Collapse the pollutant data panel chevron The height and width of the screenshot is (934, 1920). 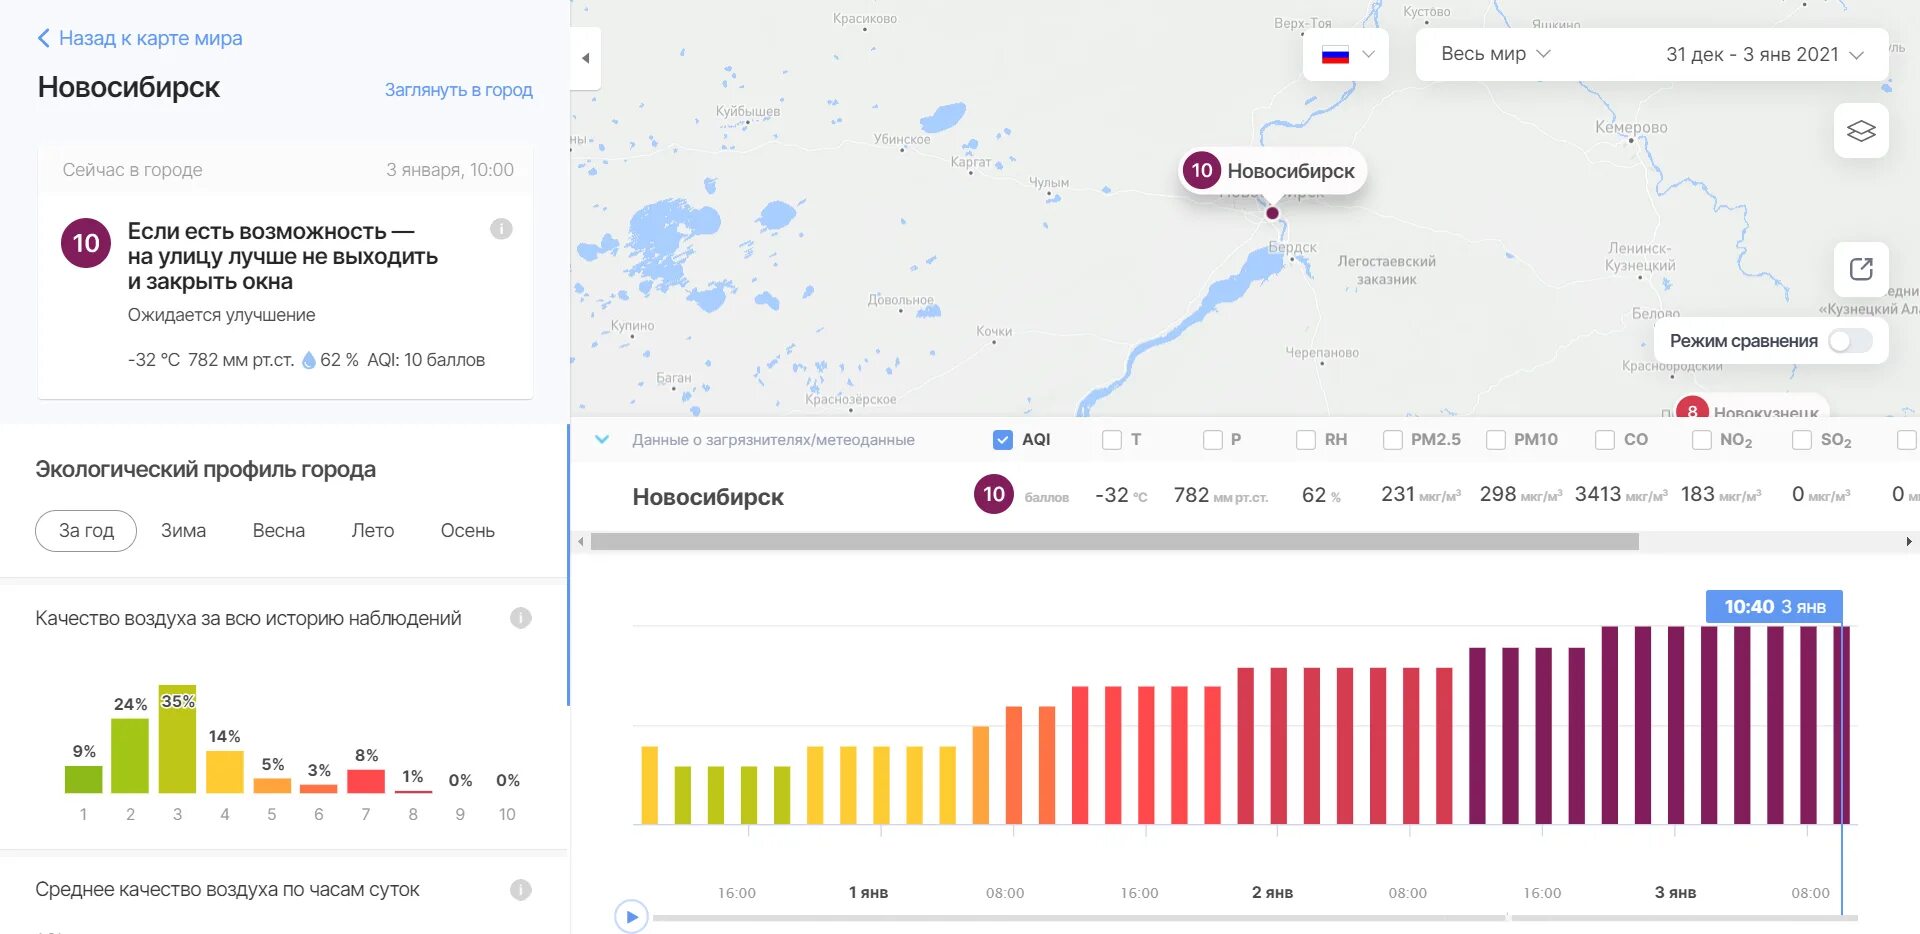pyautogui.click(x=602, y=439)
